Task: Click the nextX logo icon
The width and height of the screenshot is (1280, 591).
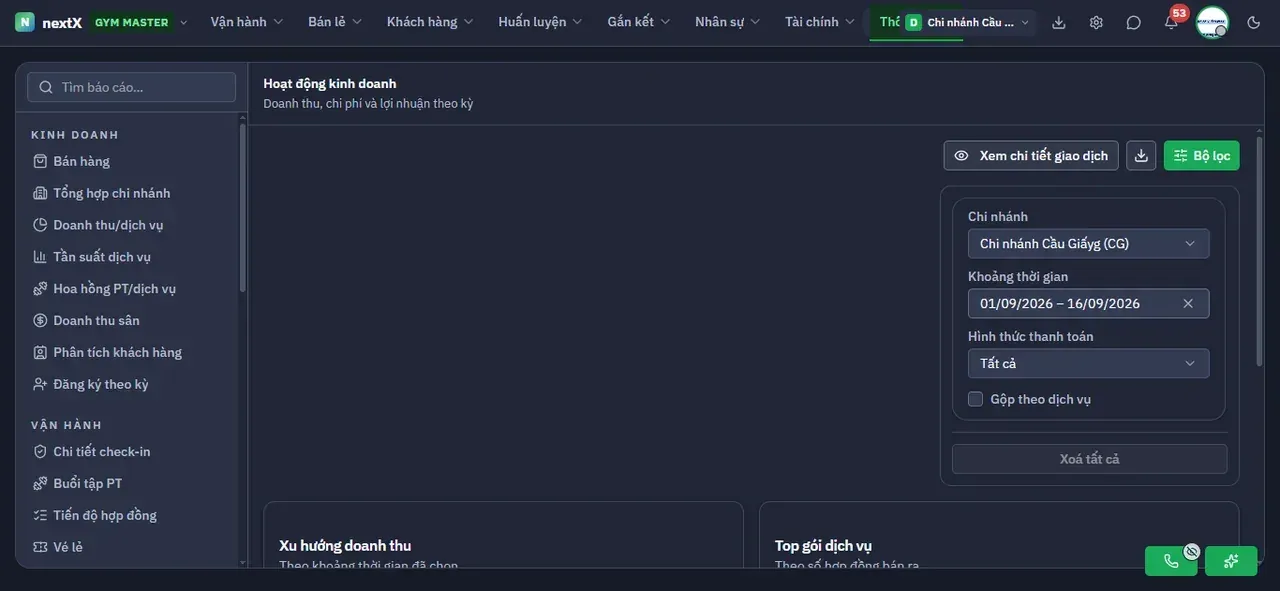Action: click(25, 22)
